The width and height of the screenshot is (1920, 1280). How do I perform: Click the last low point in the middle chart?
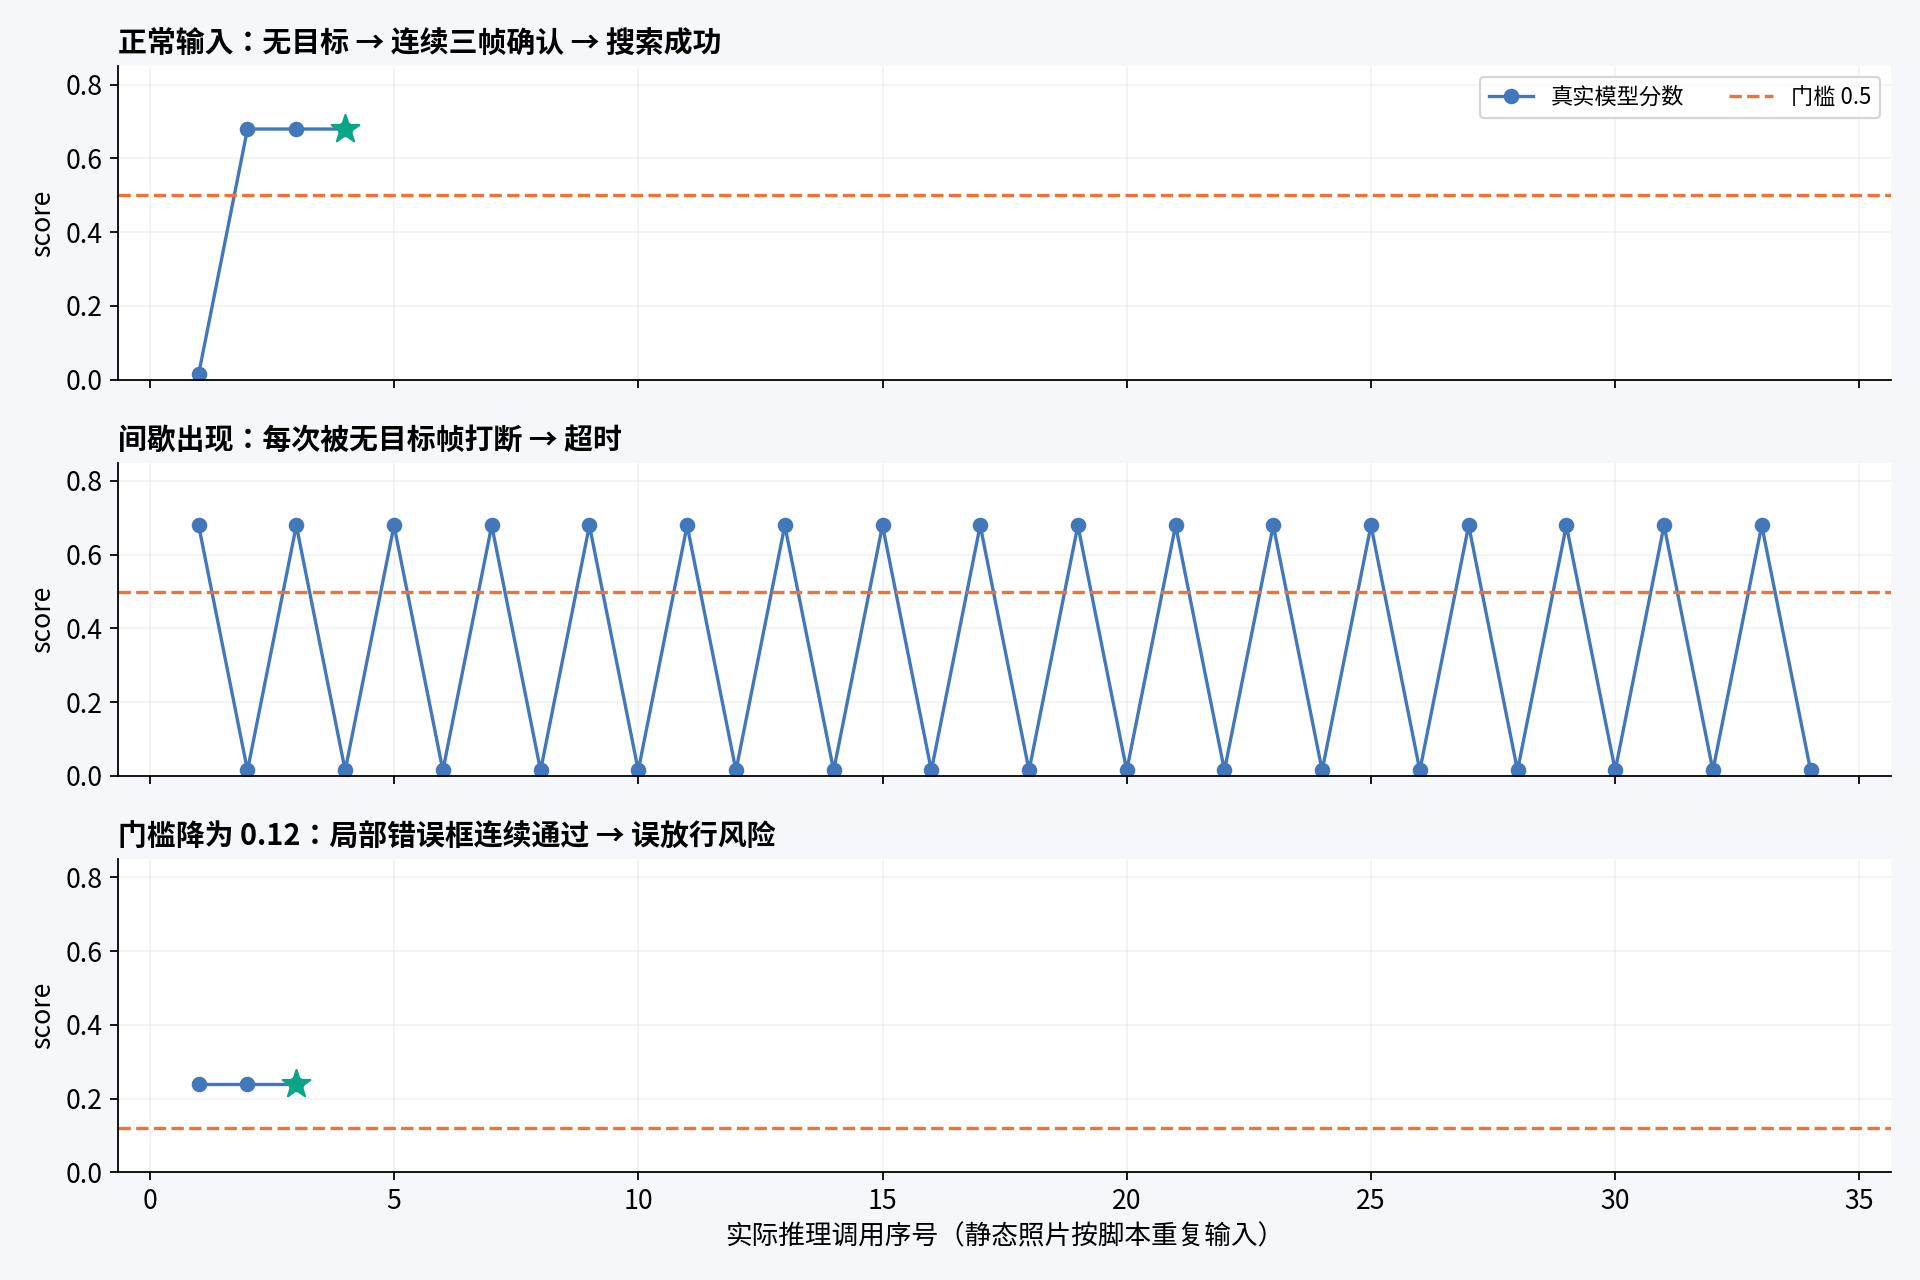(x=1811, y=770)
